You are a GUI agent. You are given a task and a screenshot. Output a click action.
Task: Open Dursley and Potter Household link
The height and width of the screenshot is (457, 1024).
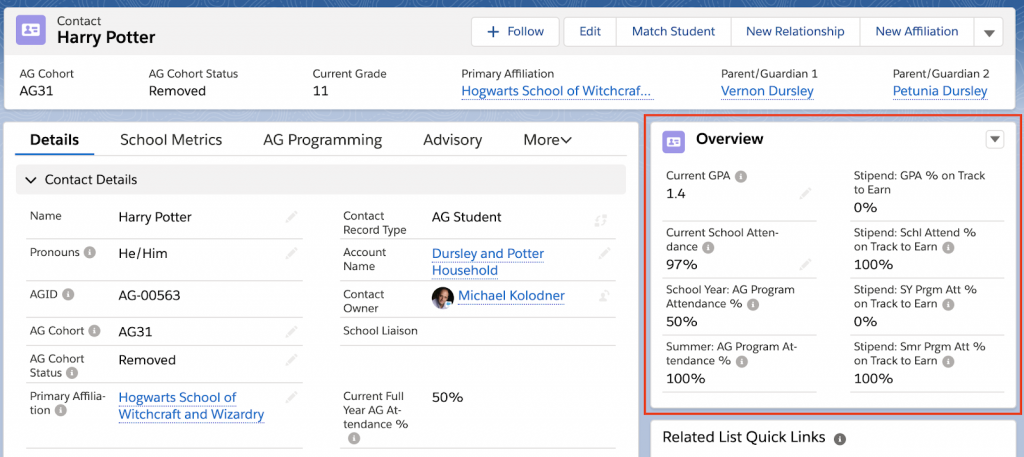click(488, 262)
